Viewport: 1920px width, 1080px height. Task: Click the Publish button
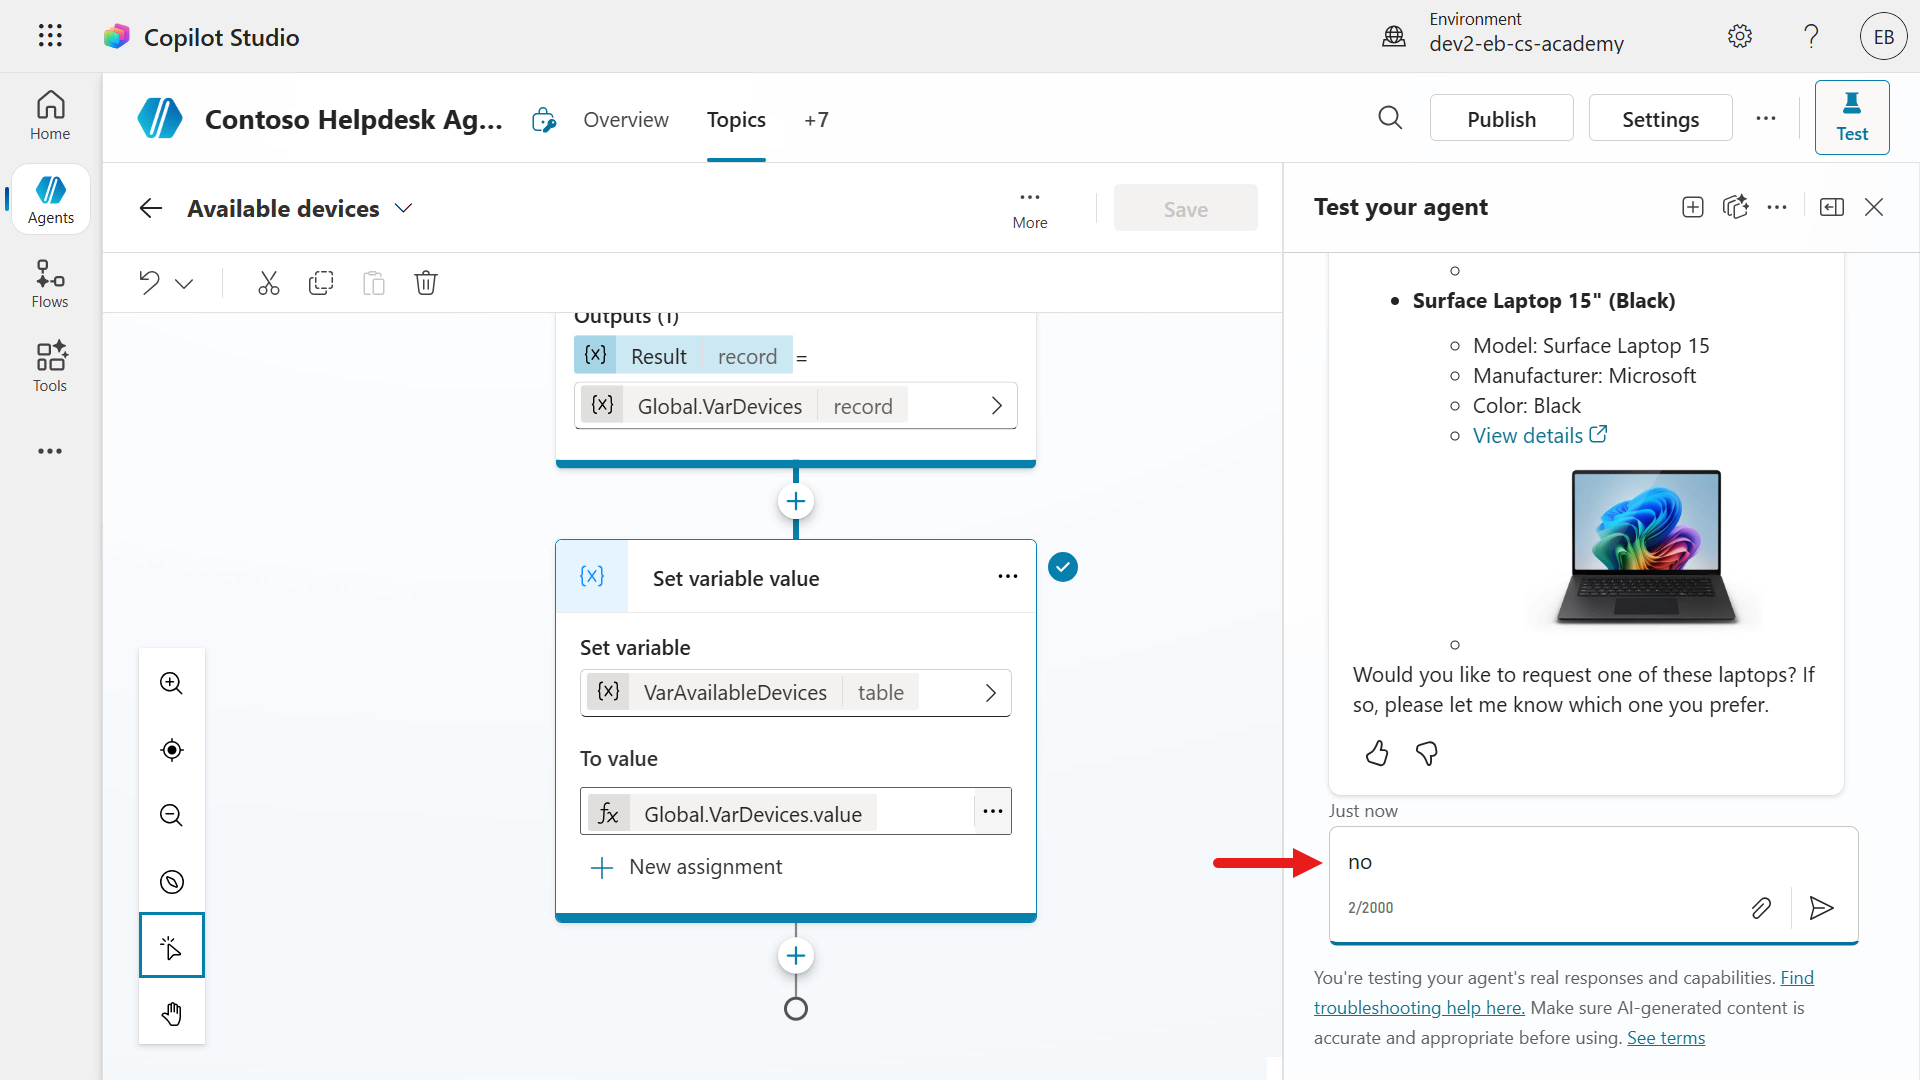tap(1501, 119)
